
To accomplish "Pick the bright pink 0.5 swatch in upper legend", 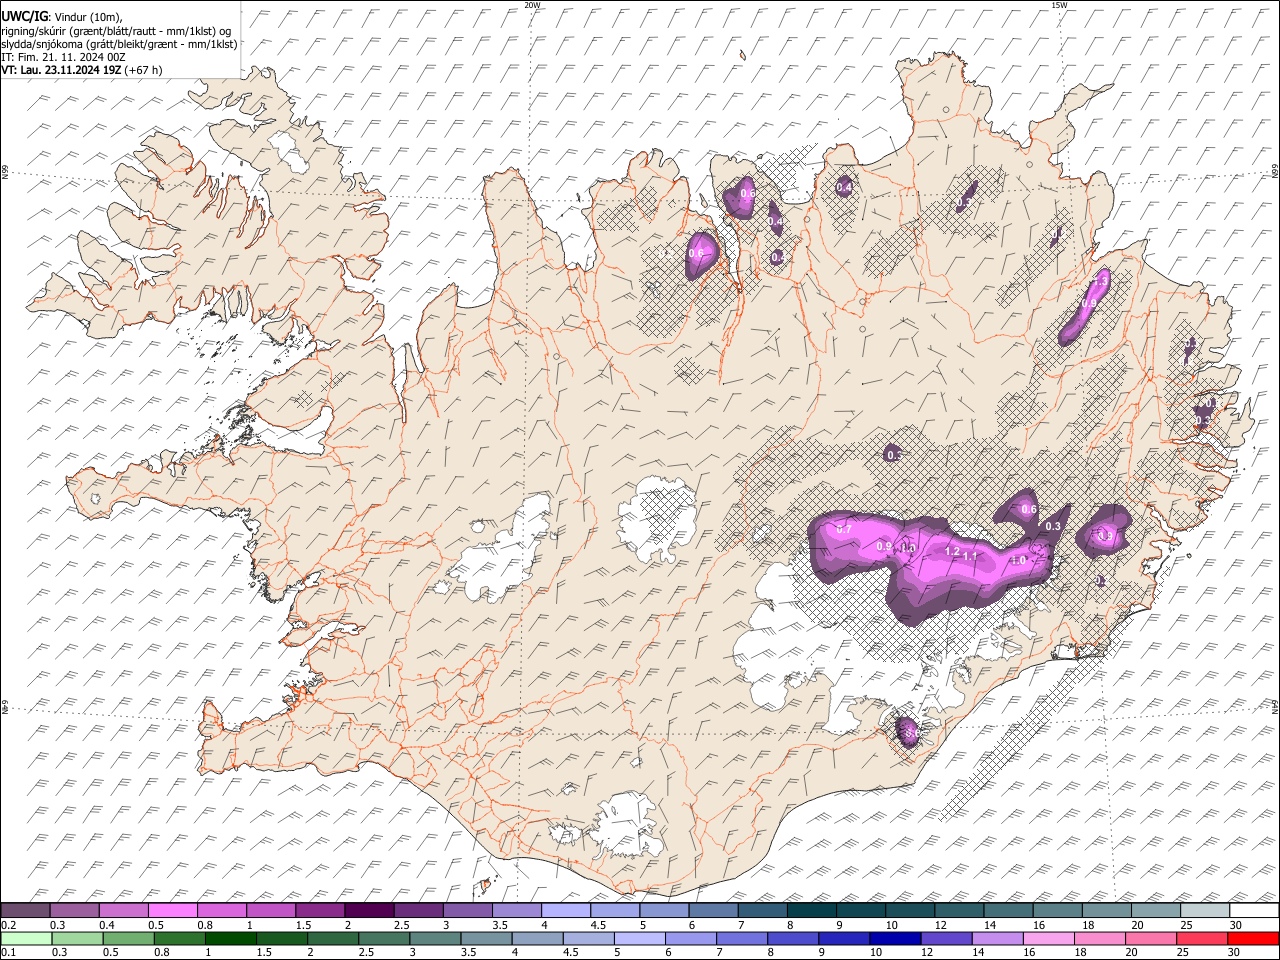I will (x=173, y=911).
